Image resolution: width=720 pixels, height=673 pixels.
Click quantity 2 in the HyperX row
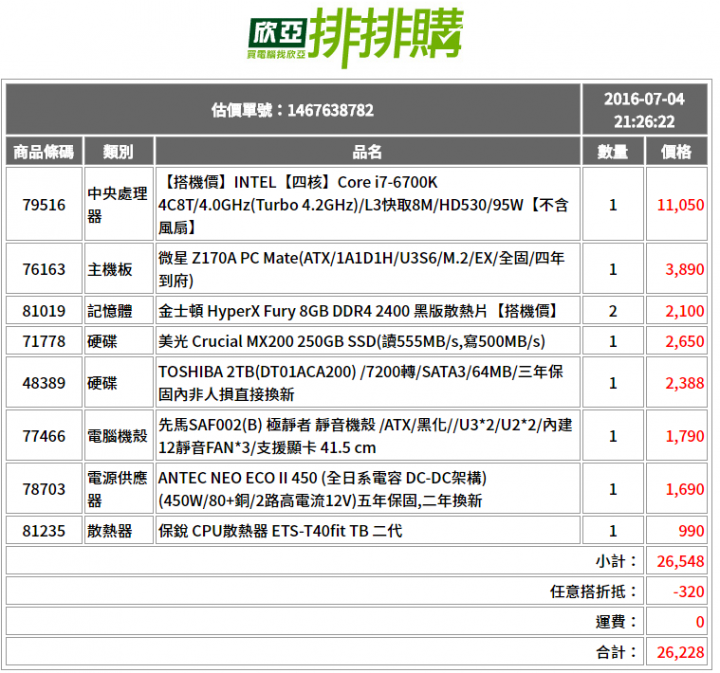click(x=613, y=311)
